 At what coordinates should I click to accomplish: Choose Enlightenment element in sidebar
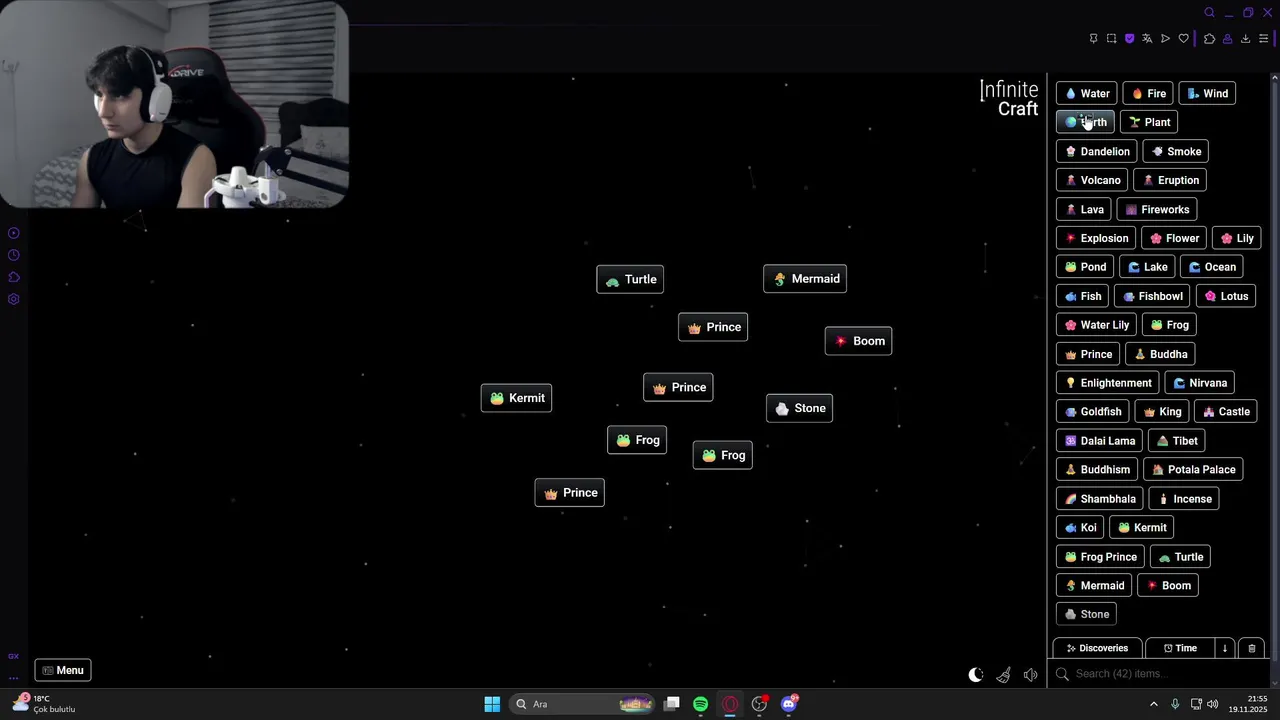coord(1108,383)
